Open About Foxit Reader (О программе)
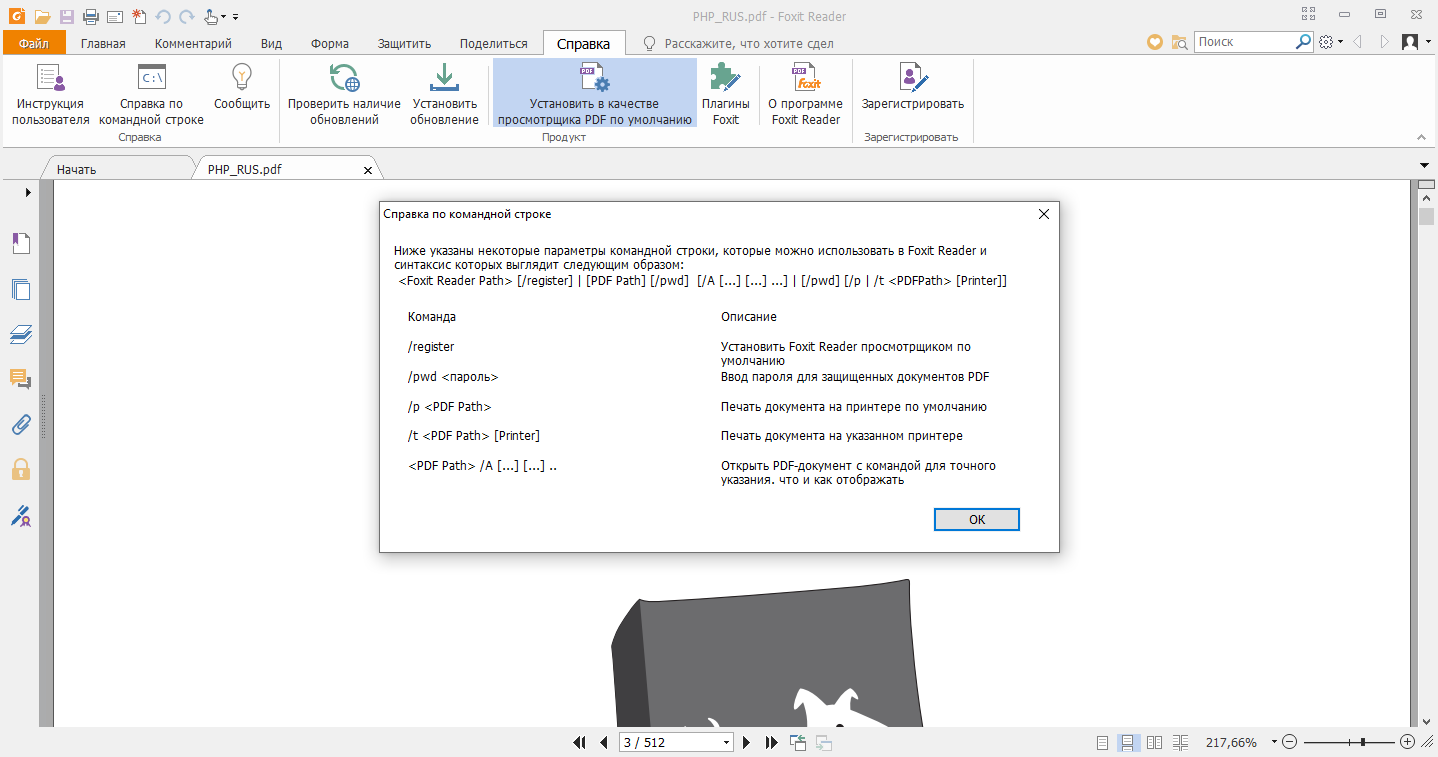 tap(806, 95)
